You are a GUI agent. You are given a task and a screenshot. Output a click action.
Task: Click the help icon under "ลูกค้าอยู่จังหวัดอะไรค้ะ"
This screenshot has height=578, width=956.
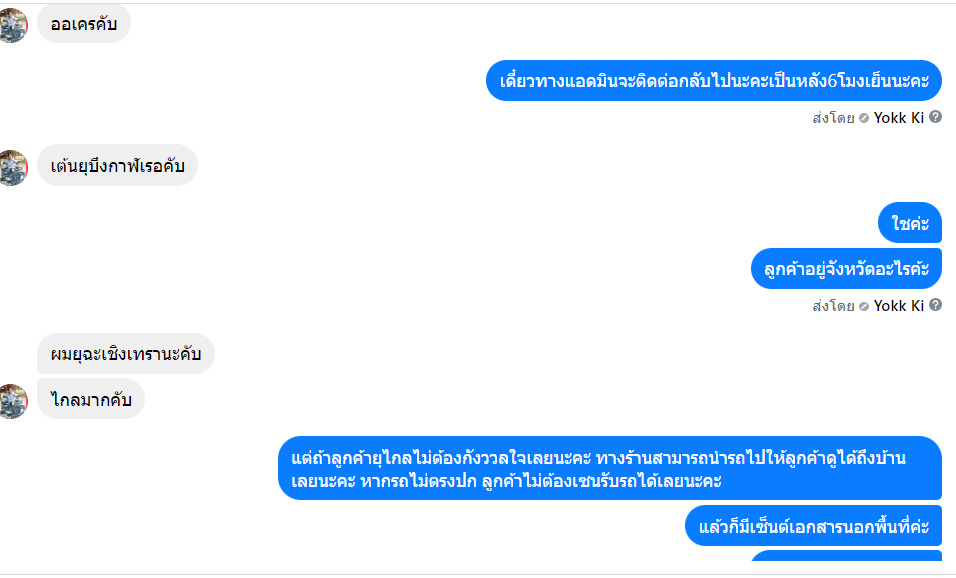click(x=935, y=305)
